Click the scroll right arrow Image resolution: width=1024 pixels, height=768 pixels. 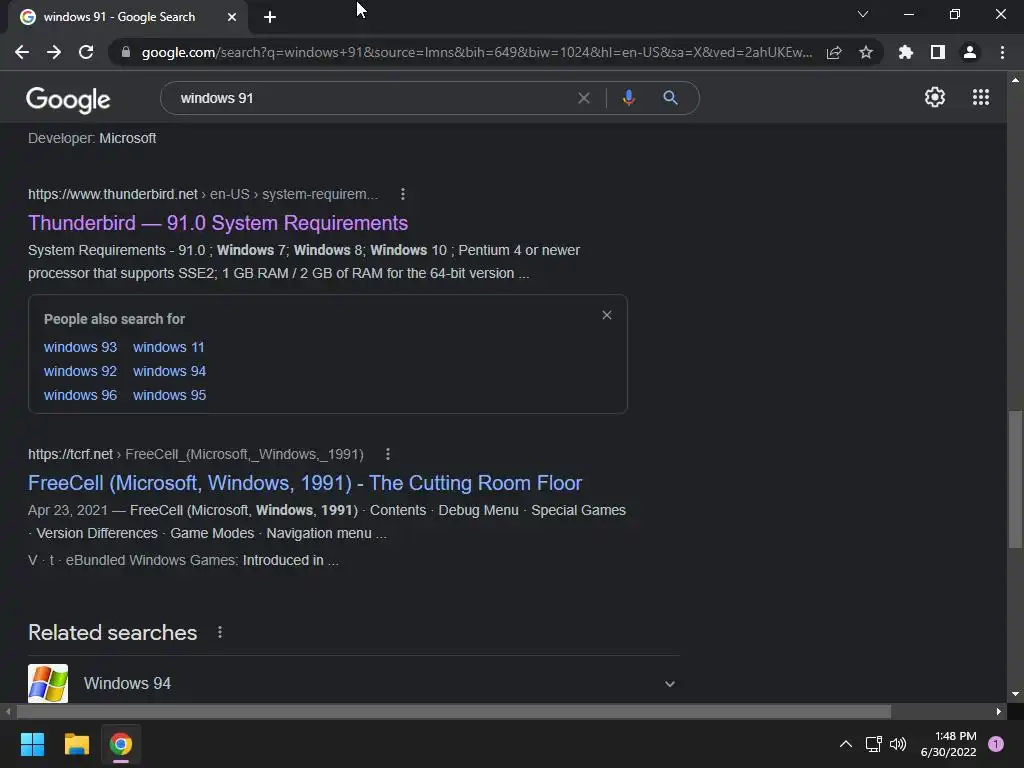point(999,711)
